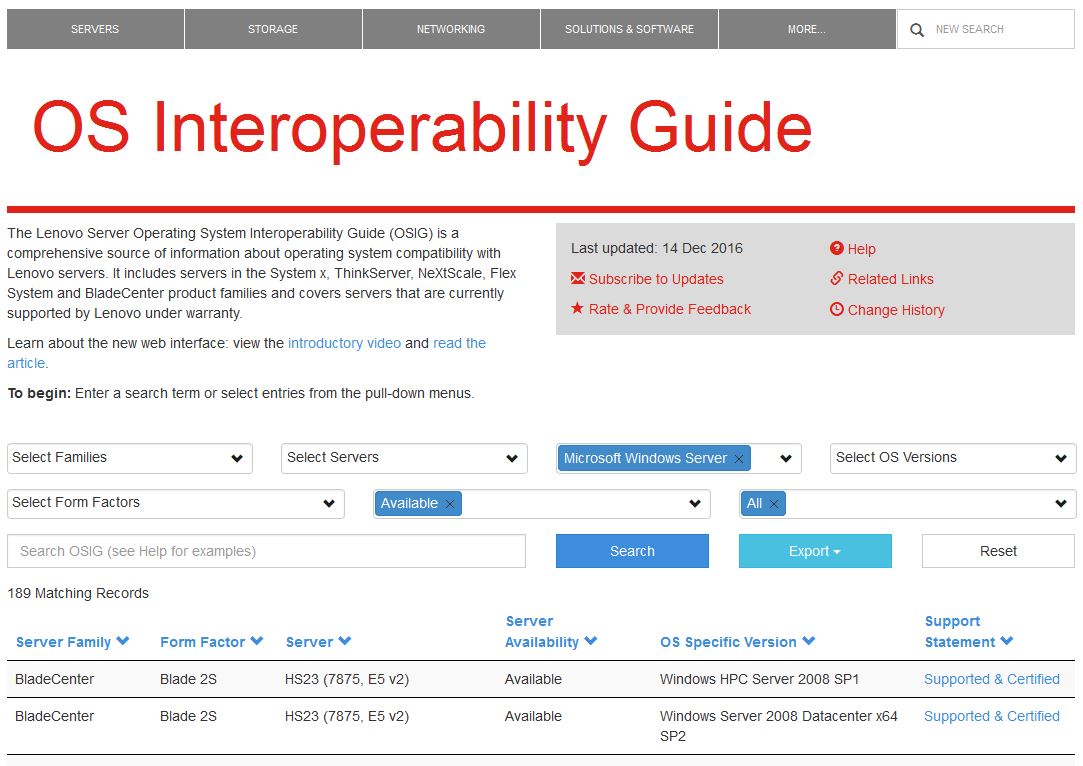1083x766 pixels.
Task: Click the star icon beside Rate & Provide Feedback
Action: 578,309
